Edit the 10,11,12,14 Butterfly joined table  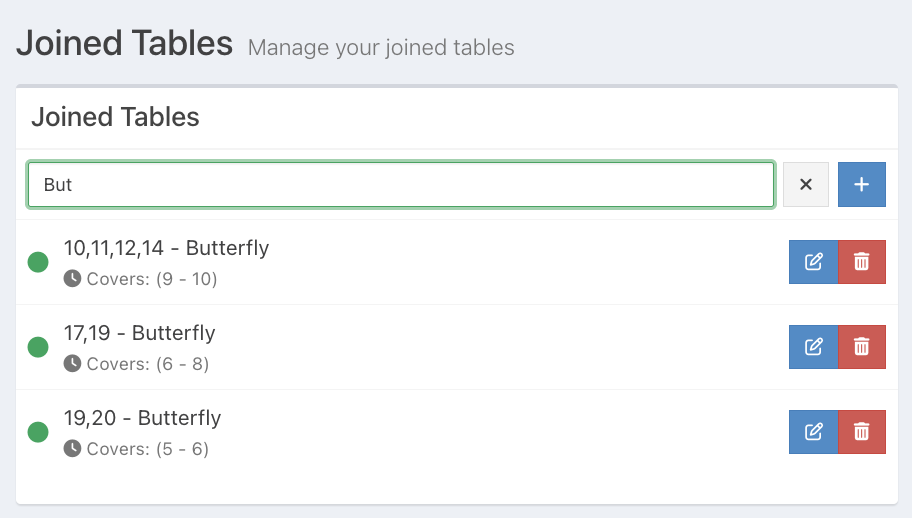[x=813, y=262]
